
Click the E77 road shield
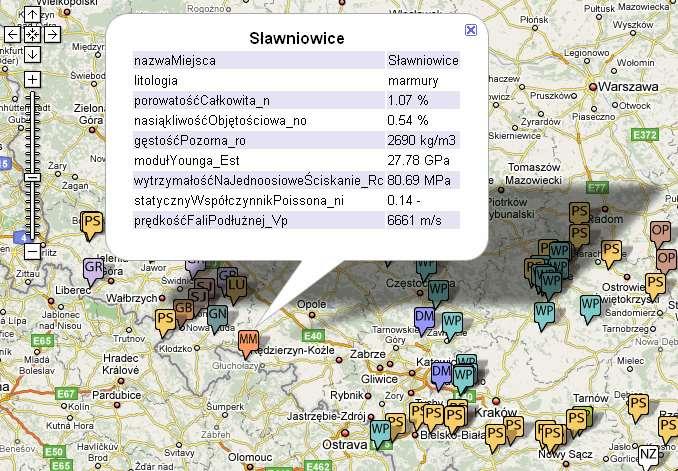click(x=597, y=188)
